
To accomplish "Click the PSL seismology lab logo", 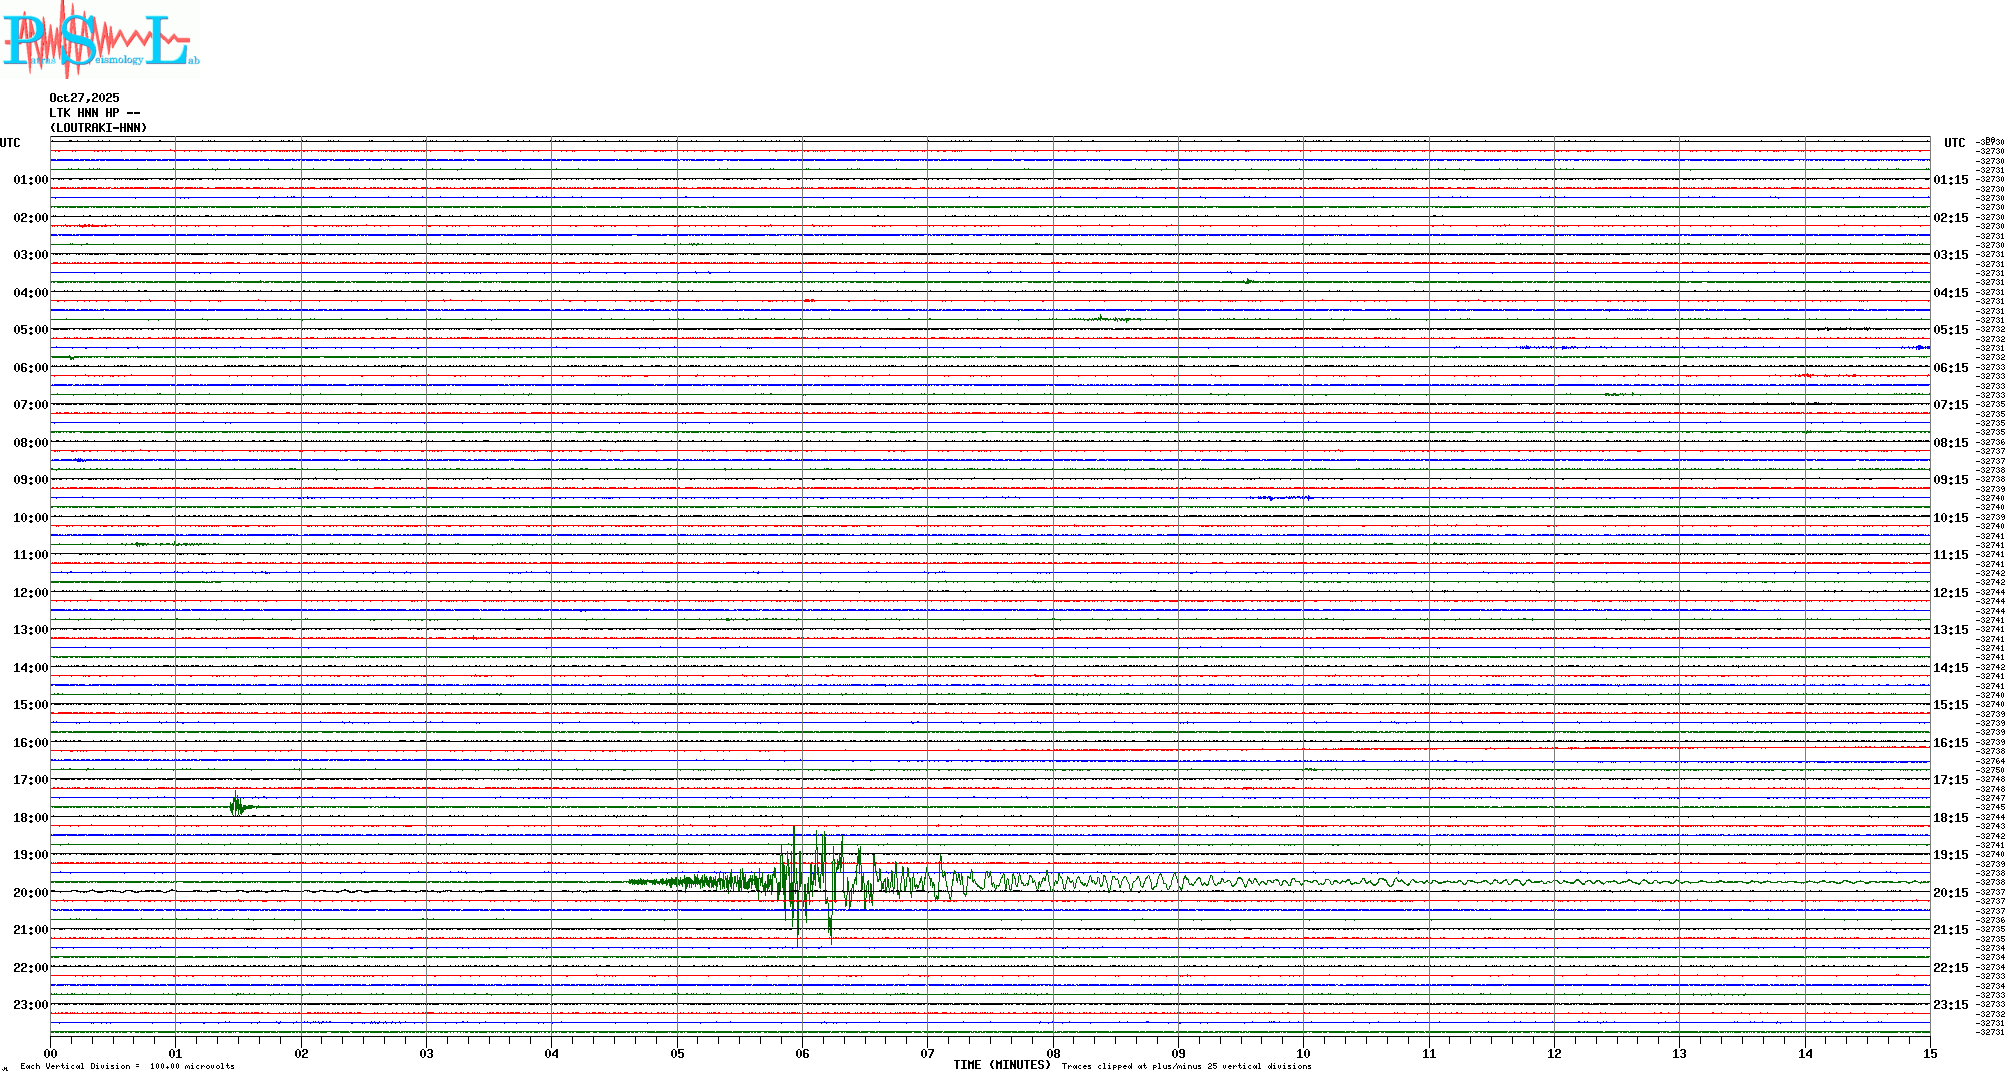I will click(100, 40).
